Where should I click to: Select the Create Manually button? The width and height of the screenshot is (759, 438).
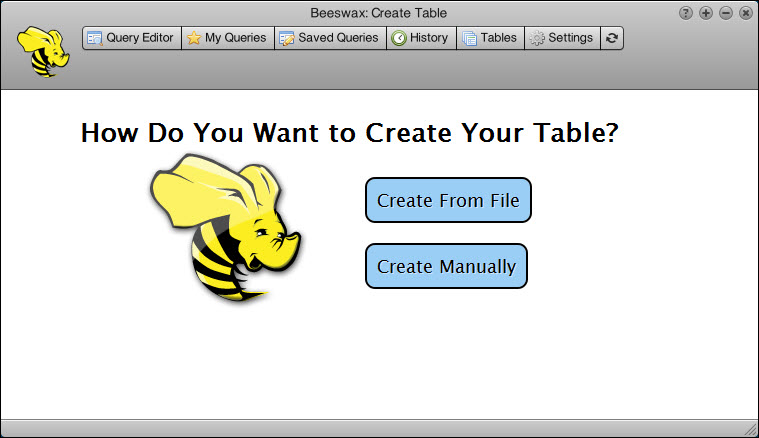[x=446, y=266]
